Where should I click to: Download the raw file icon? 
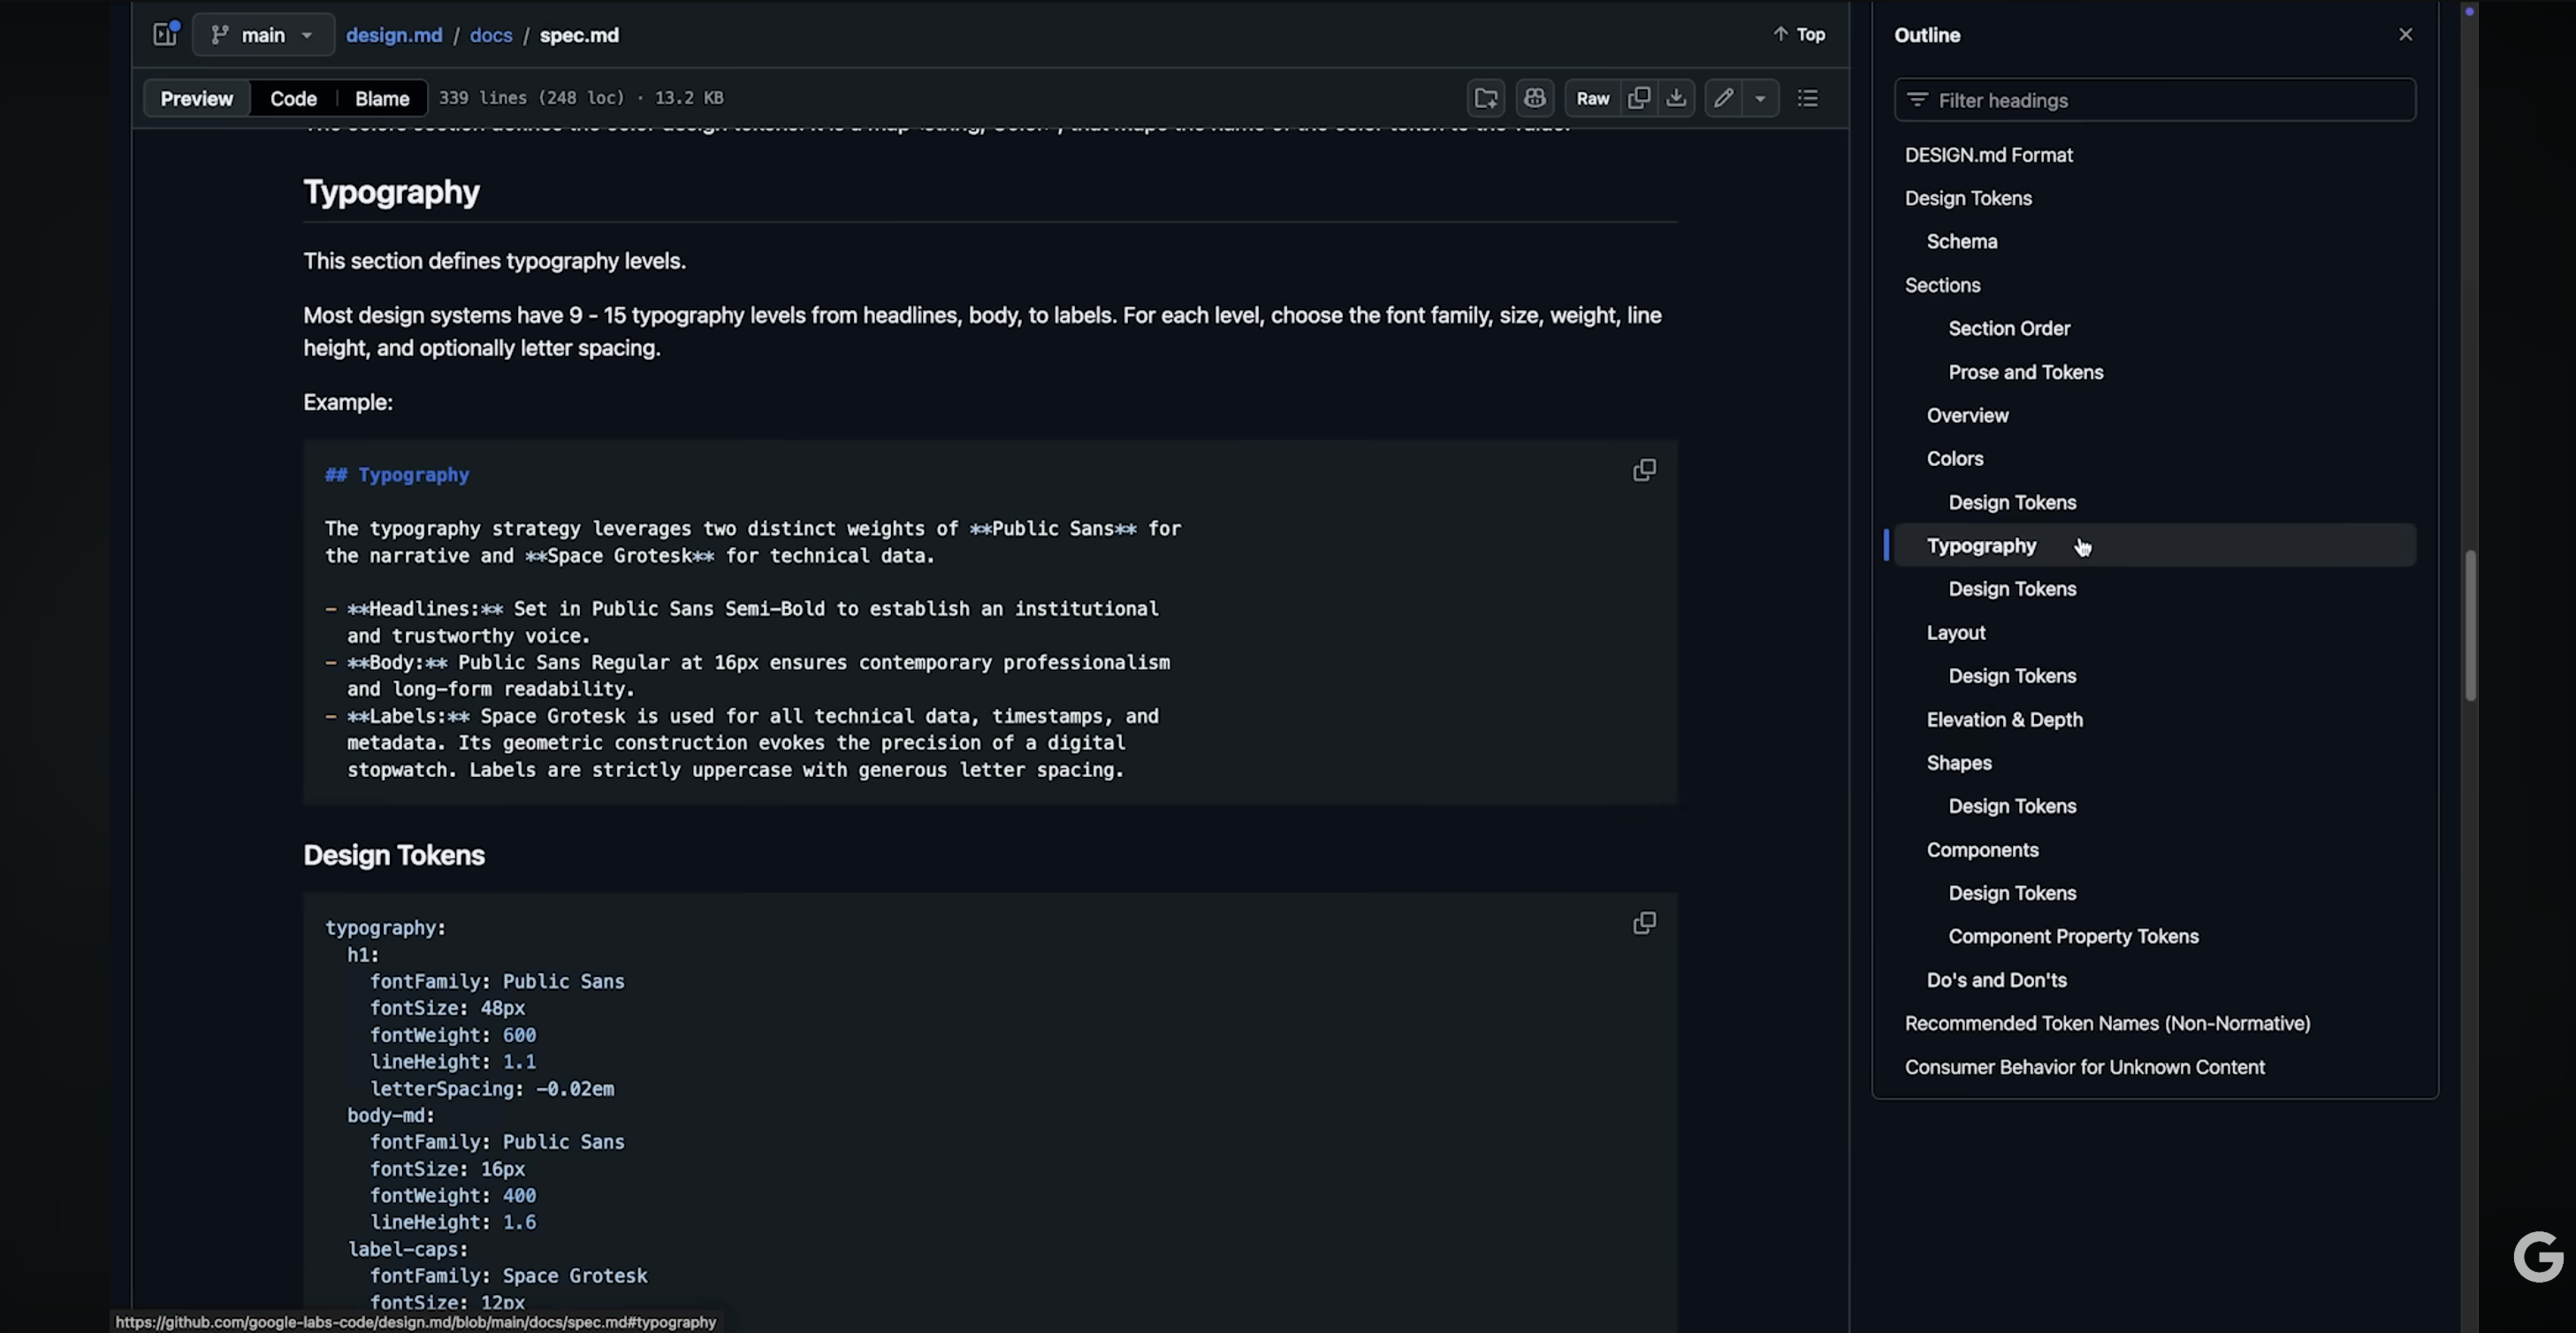[1676, 98]
